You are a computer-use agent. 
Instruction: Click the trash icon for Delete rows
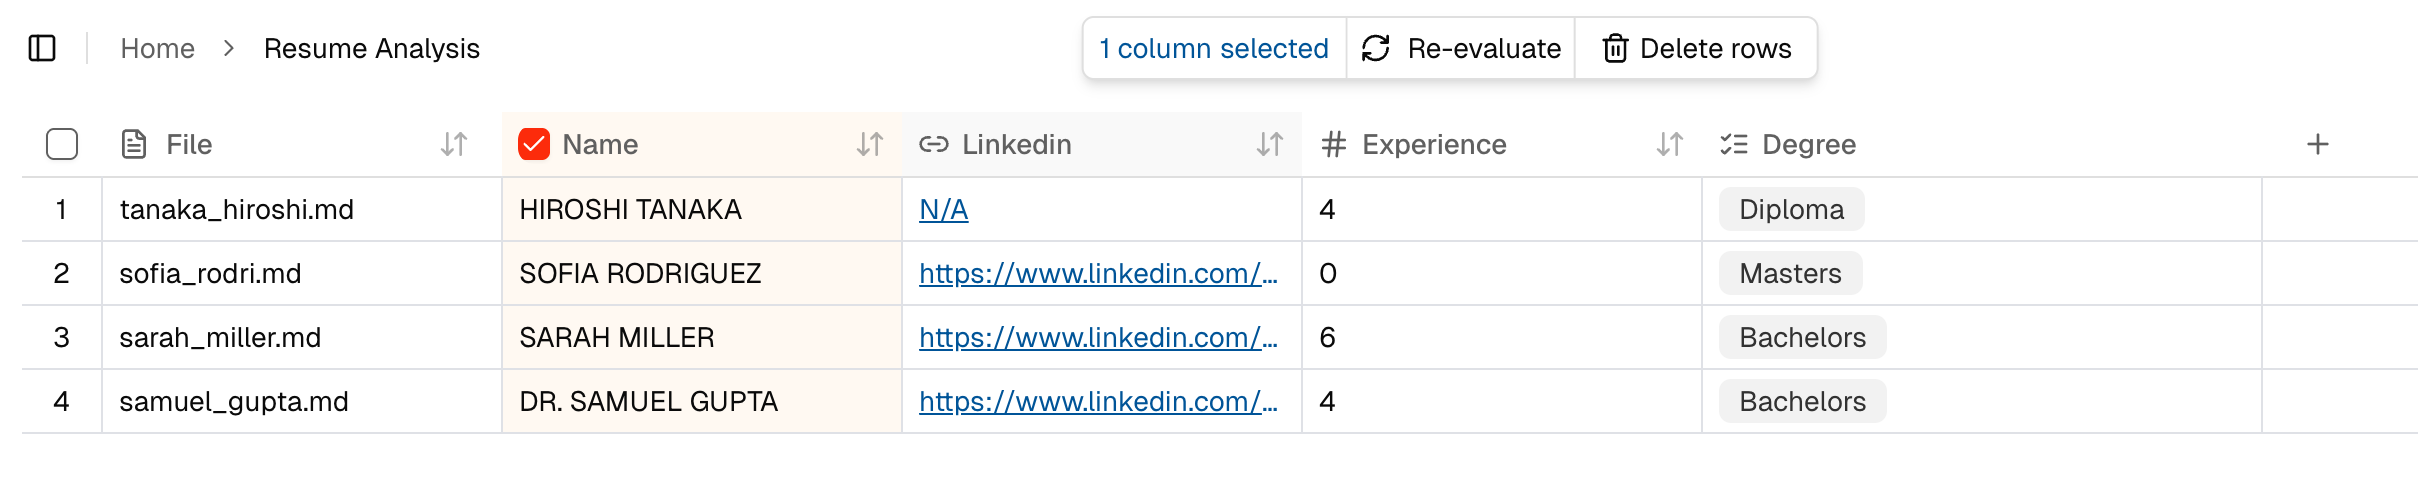point(1615,48)
